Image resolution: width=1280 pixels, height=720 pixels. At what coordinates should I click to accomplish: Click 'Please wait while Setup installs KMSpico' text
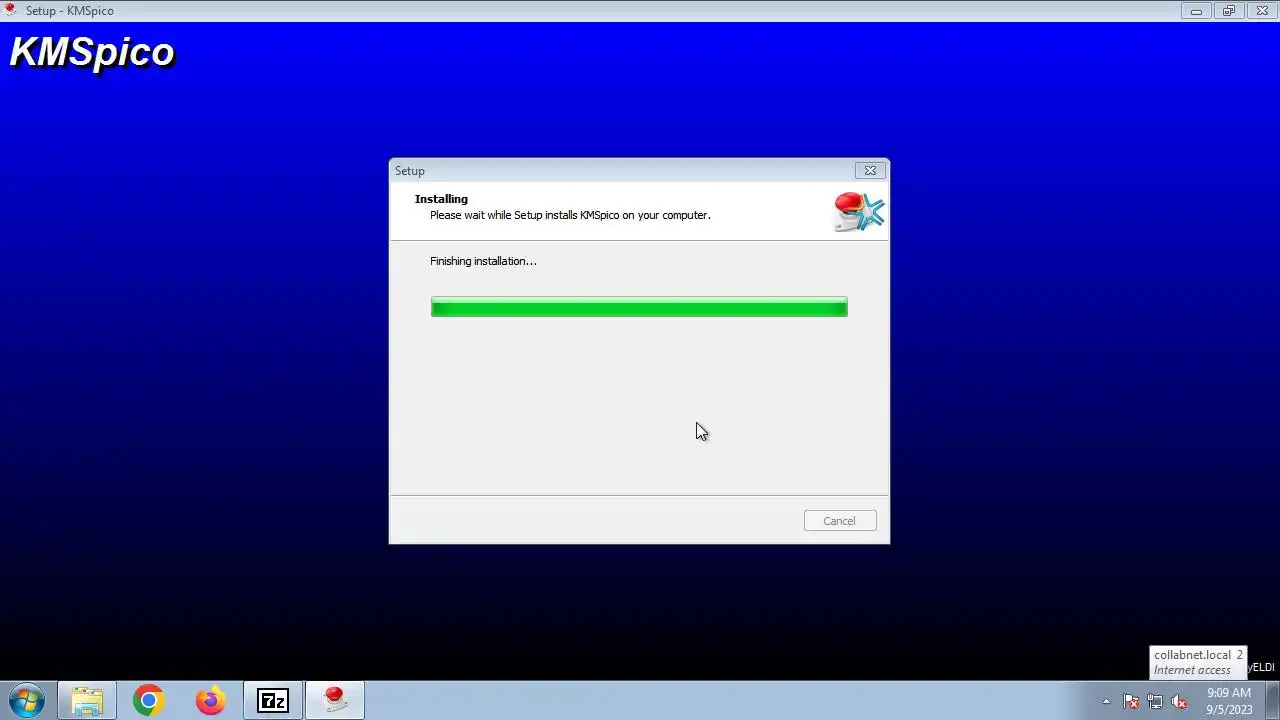pos(570,215)
